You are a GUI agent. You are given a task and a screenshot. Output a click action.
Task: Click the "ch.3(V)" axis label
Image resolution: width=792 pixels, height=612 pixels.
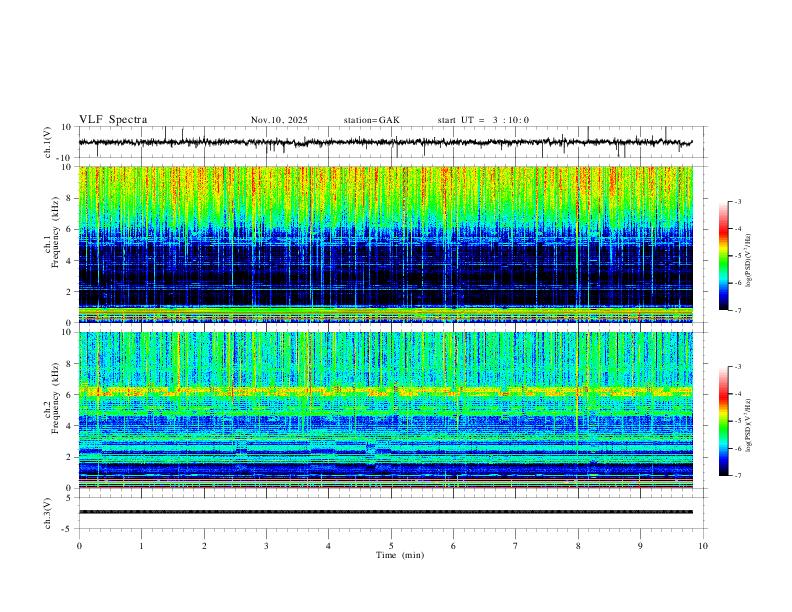48,514
